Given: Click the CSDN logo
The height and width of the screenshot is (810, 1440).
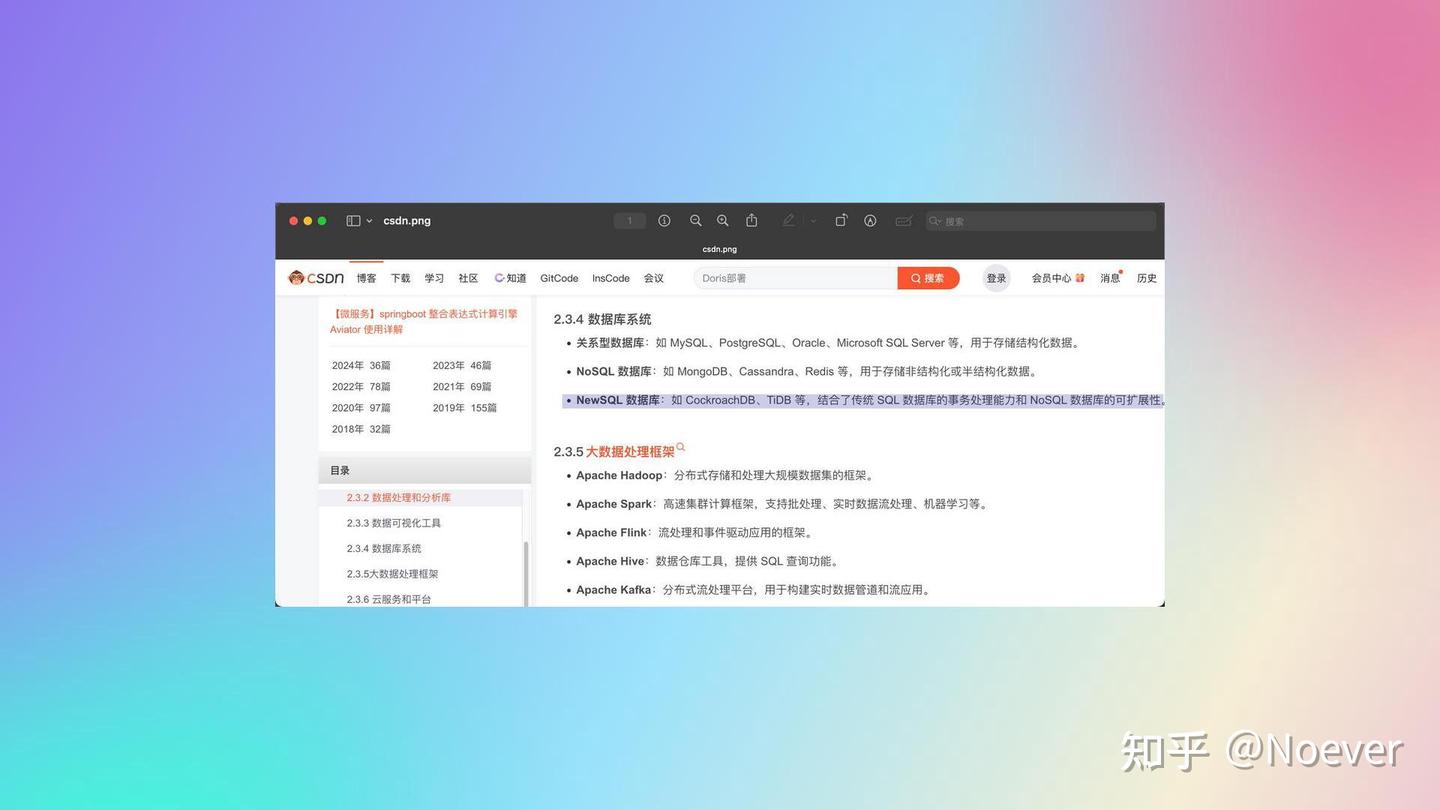Looking at the screenshot, I should tap(315, 278).
